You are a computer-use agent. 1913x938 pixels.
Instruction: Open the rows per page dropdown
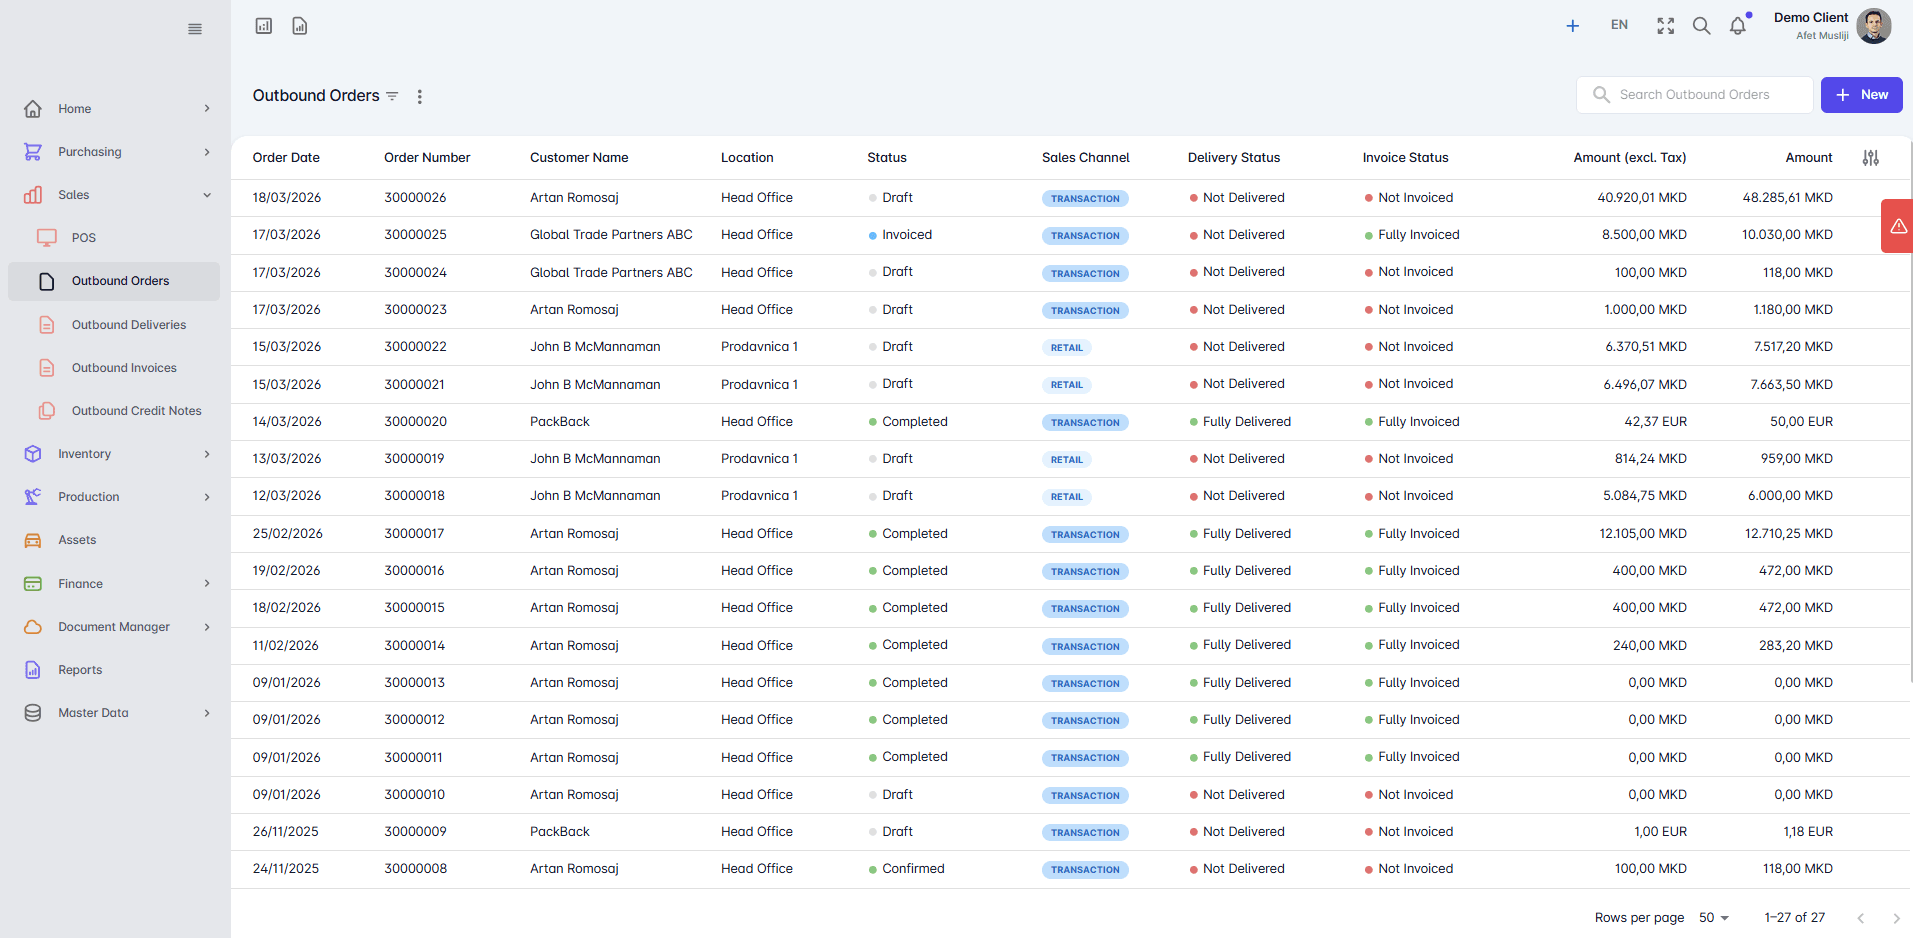click(1714, 918)
